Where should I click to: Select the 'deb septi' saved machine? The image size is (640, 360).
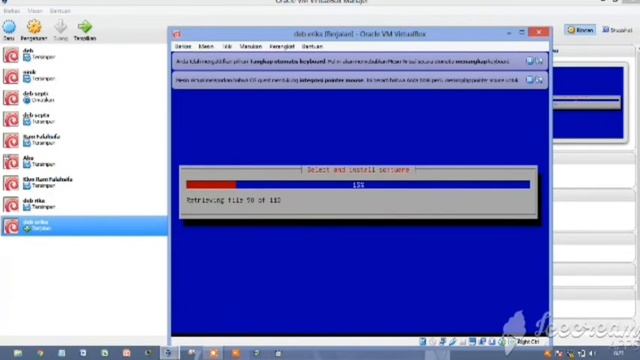pos(84,97)
